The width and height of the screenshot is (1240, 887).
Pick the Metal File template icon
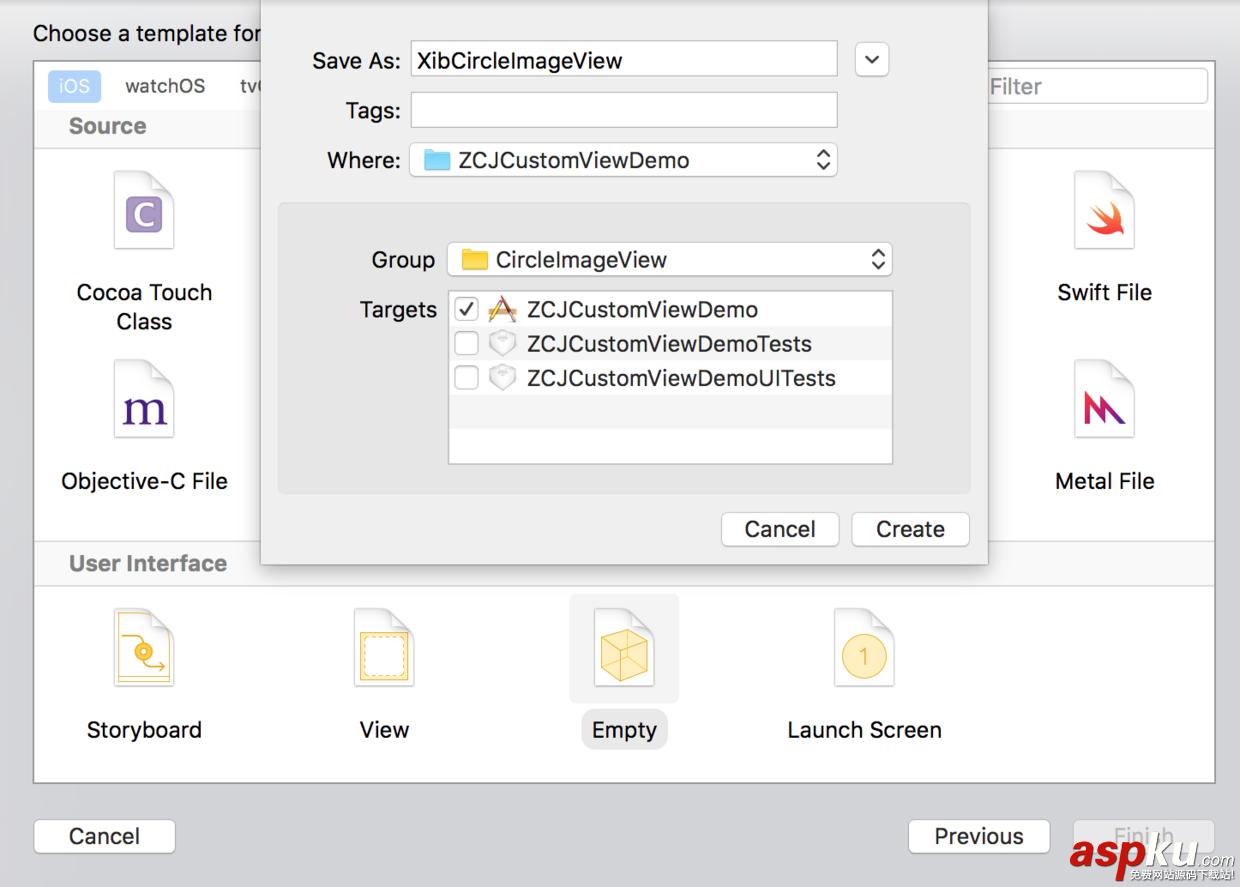click(1104, 400)
